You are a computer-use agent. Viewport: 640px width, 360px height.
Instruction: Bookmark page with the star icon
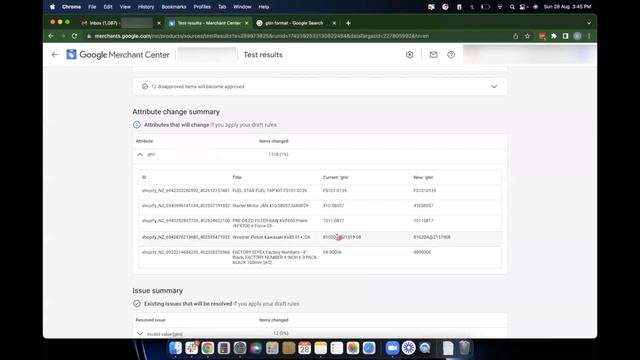point(527,36)
